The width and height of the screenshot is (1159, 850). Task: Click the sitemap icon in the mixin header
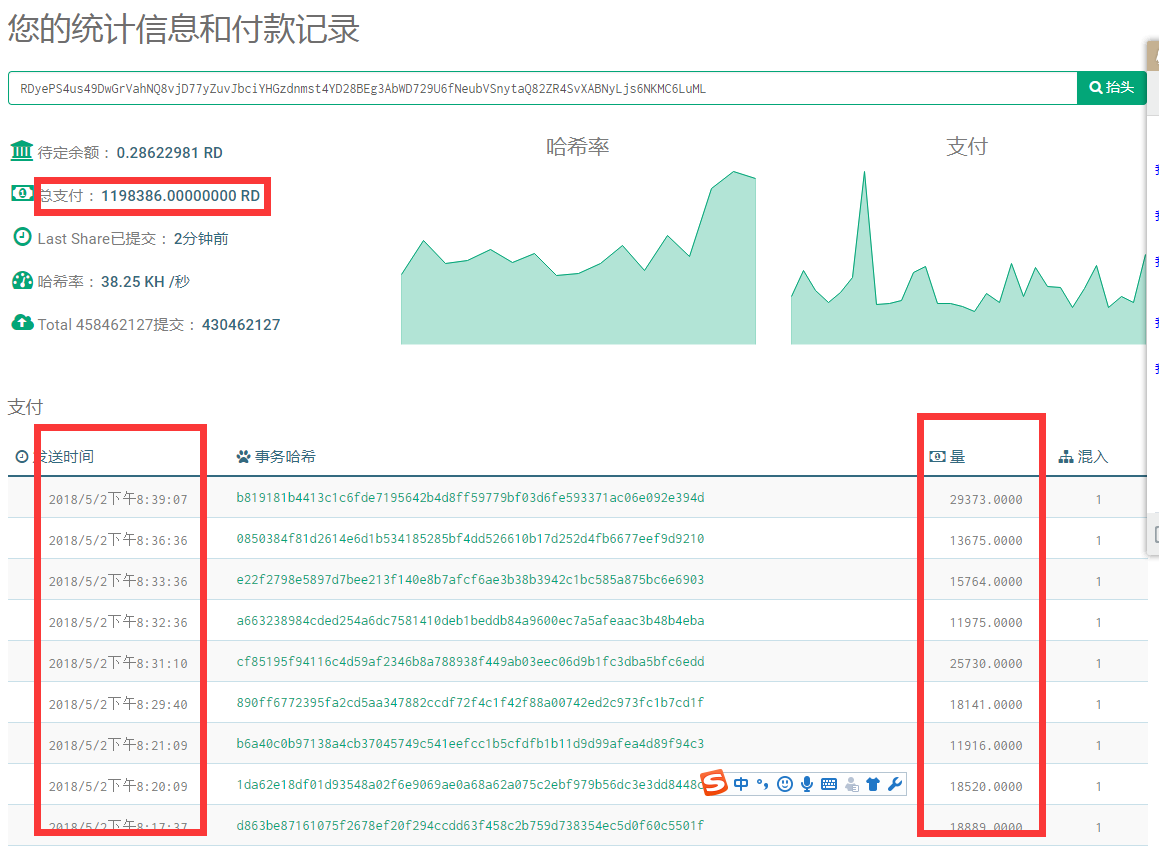click(x=1066, y=457)
